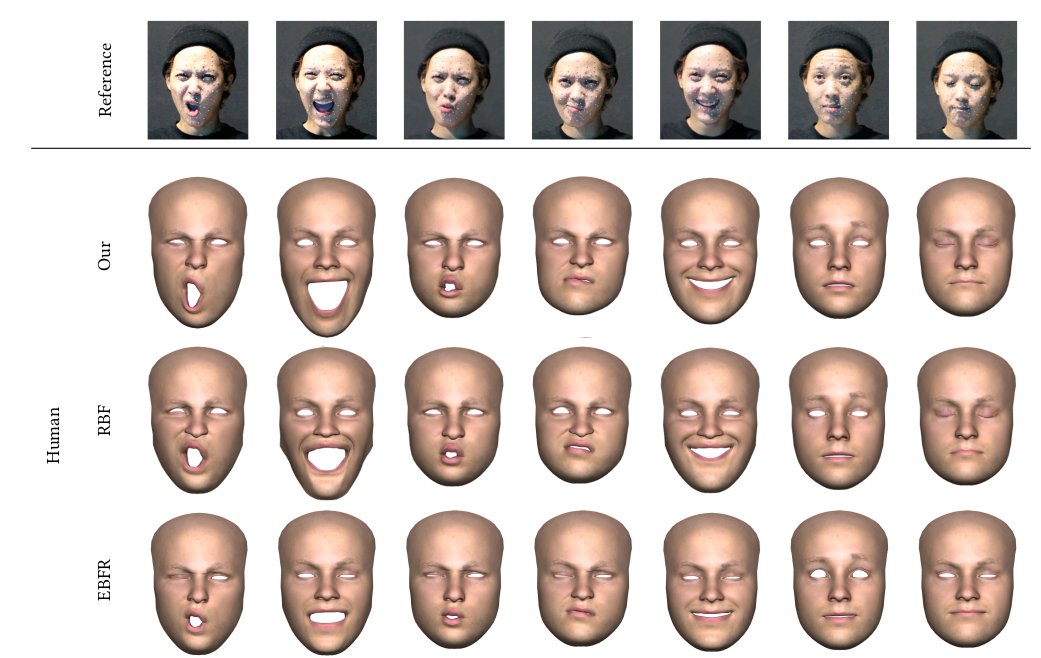The image size is (1041, 658).
Task: Select the RBF-row face with O-shaped mouth
Action: pyautogui.click(x=198, y=420)
